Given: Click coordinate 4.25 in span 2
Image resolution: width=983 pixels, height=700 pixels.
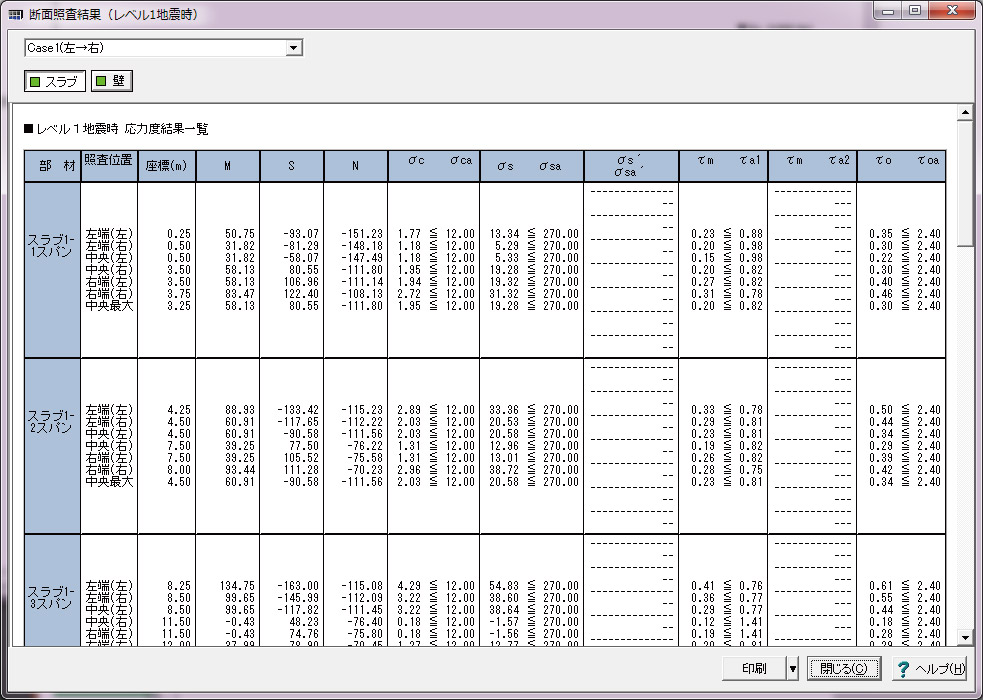Looking at the screenshot, I should point(179,410).
